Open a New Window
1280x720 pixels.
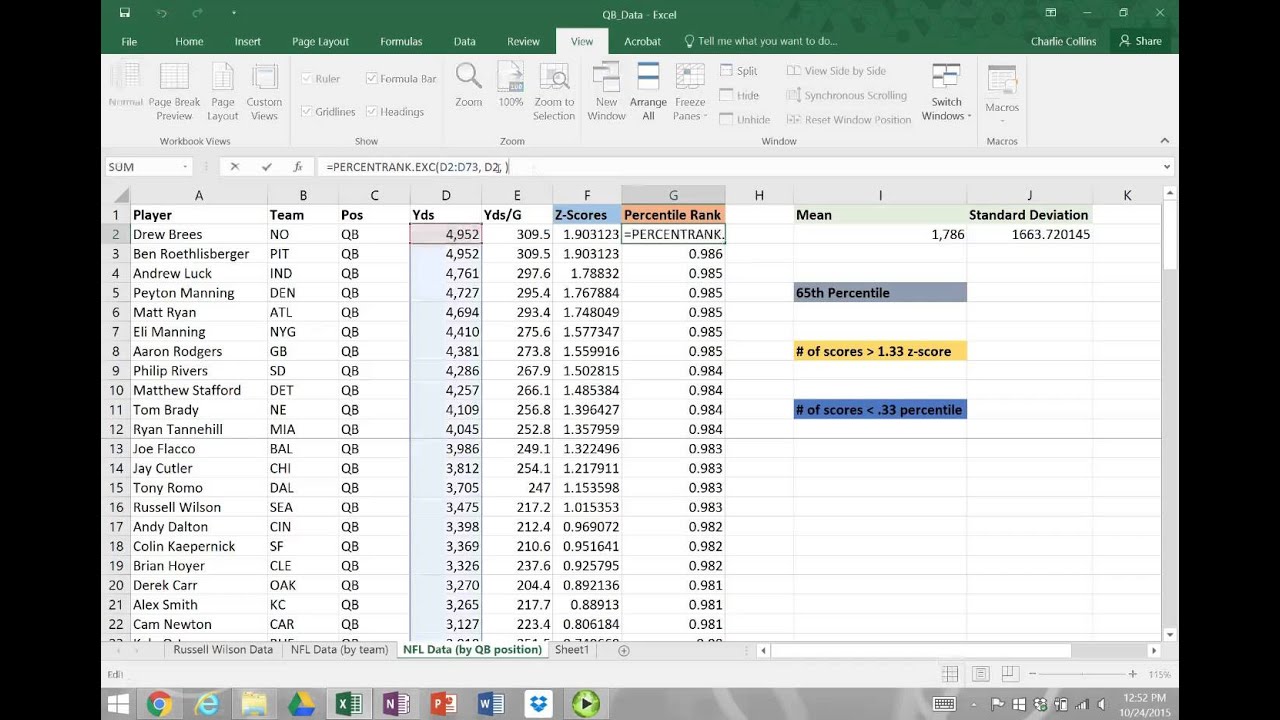tap(606, 91)
